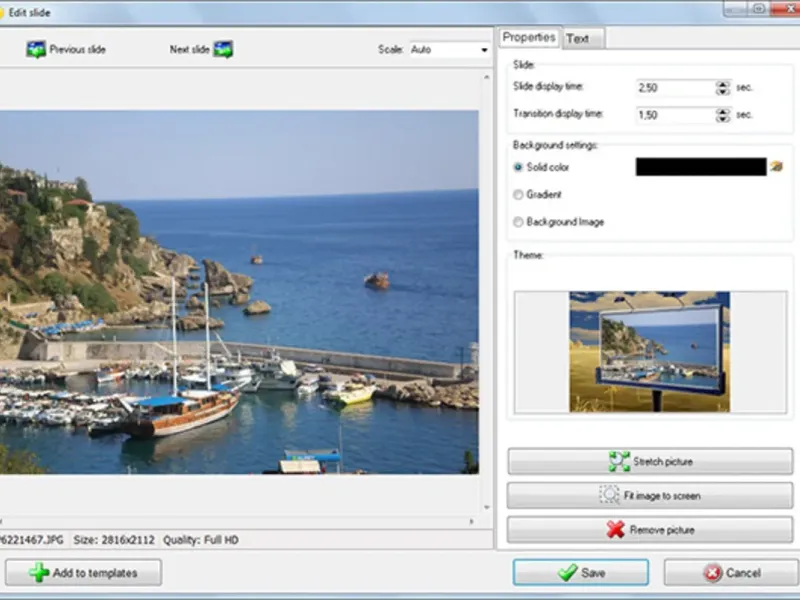Click the billboard theme thumbnail
This screenshot has width=800, height=600.
[x=649, y=352]
